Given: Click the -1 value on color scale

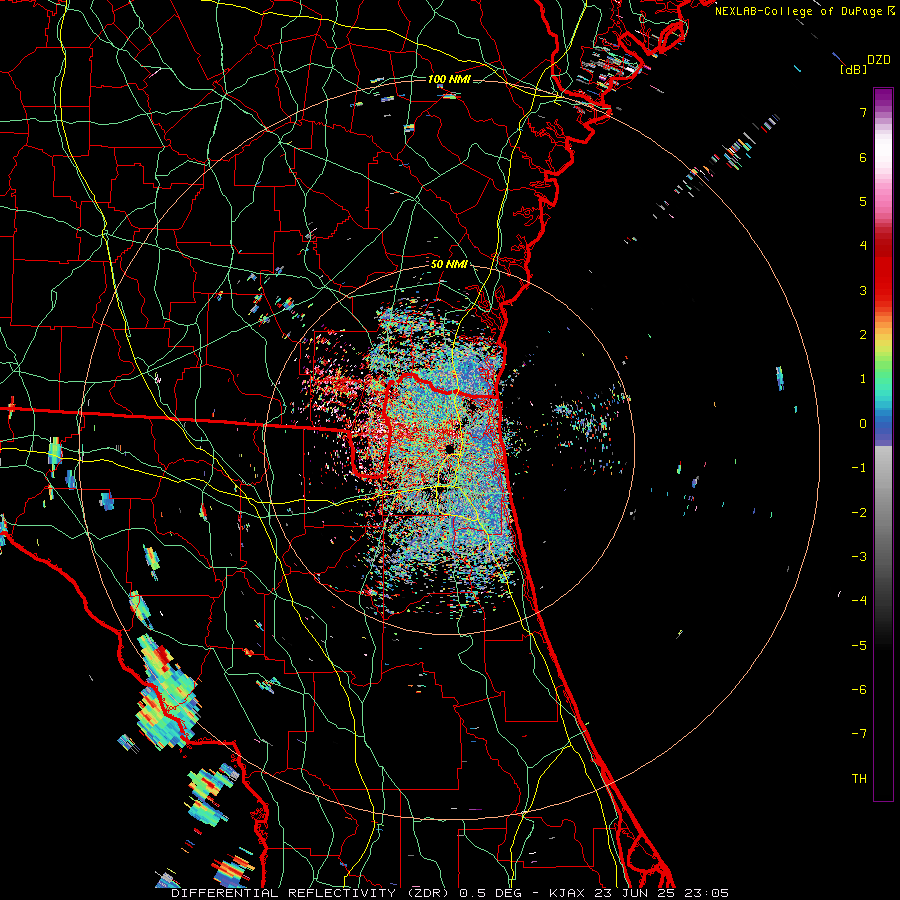Looking at the screenshot, I should coord(859,468).
